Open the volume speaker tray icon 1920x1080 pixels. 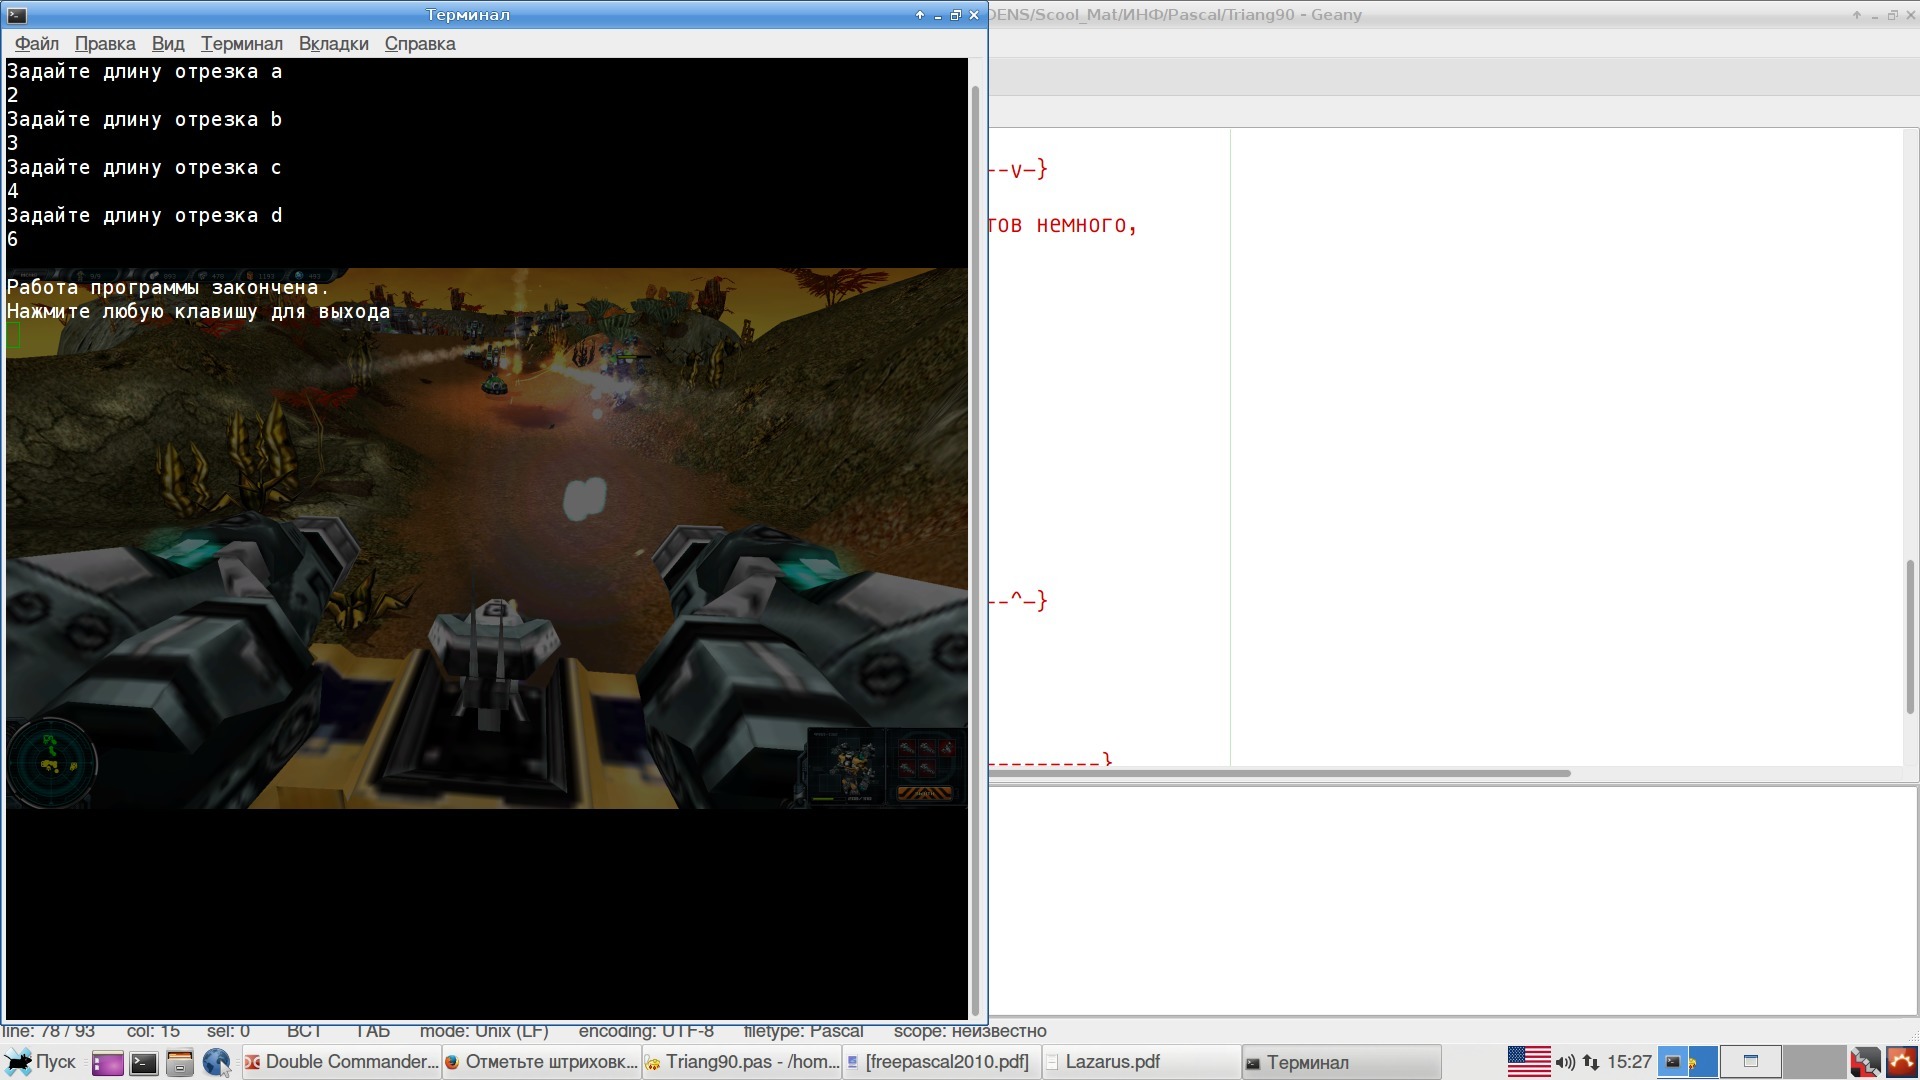click(x=1565, y=1062)
